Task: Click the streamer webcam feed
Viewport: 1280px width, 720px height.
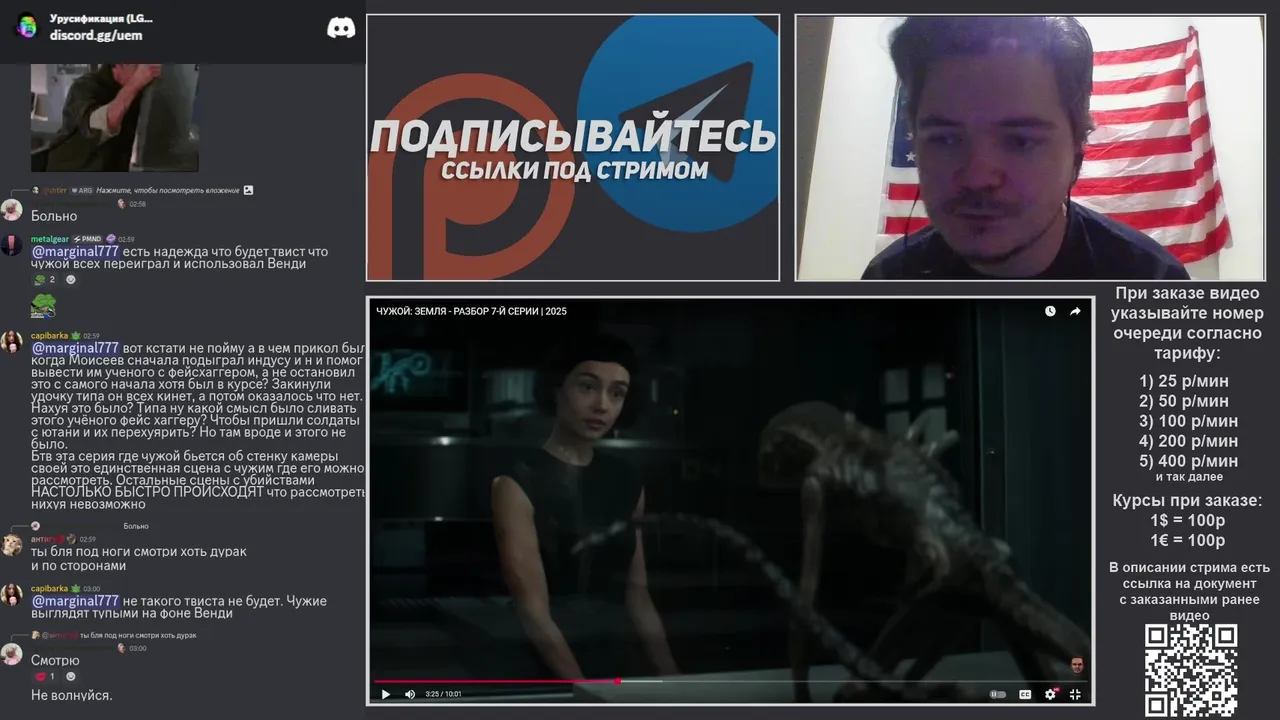Action: [1030, 147]
